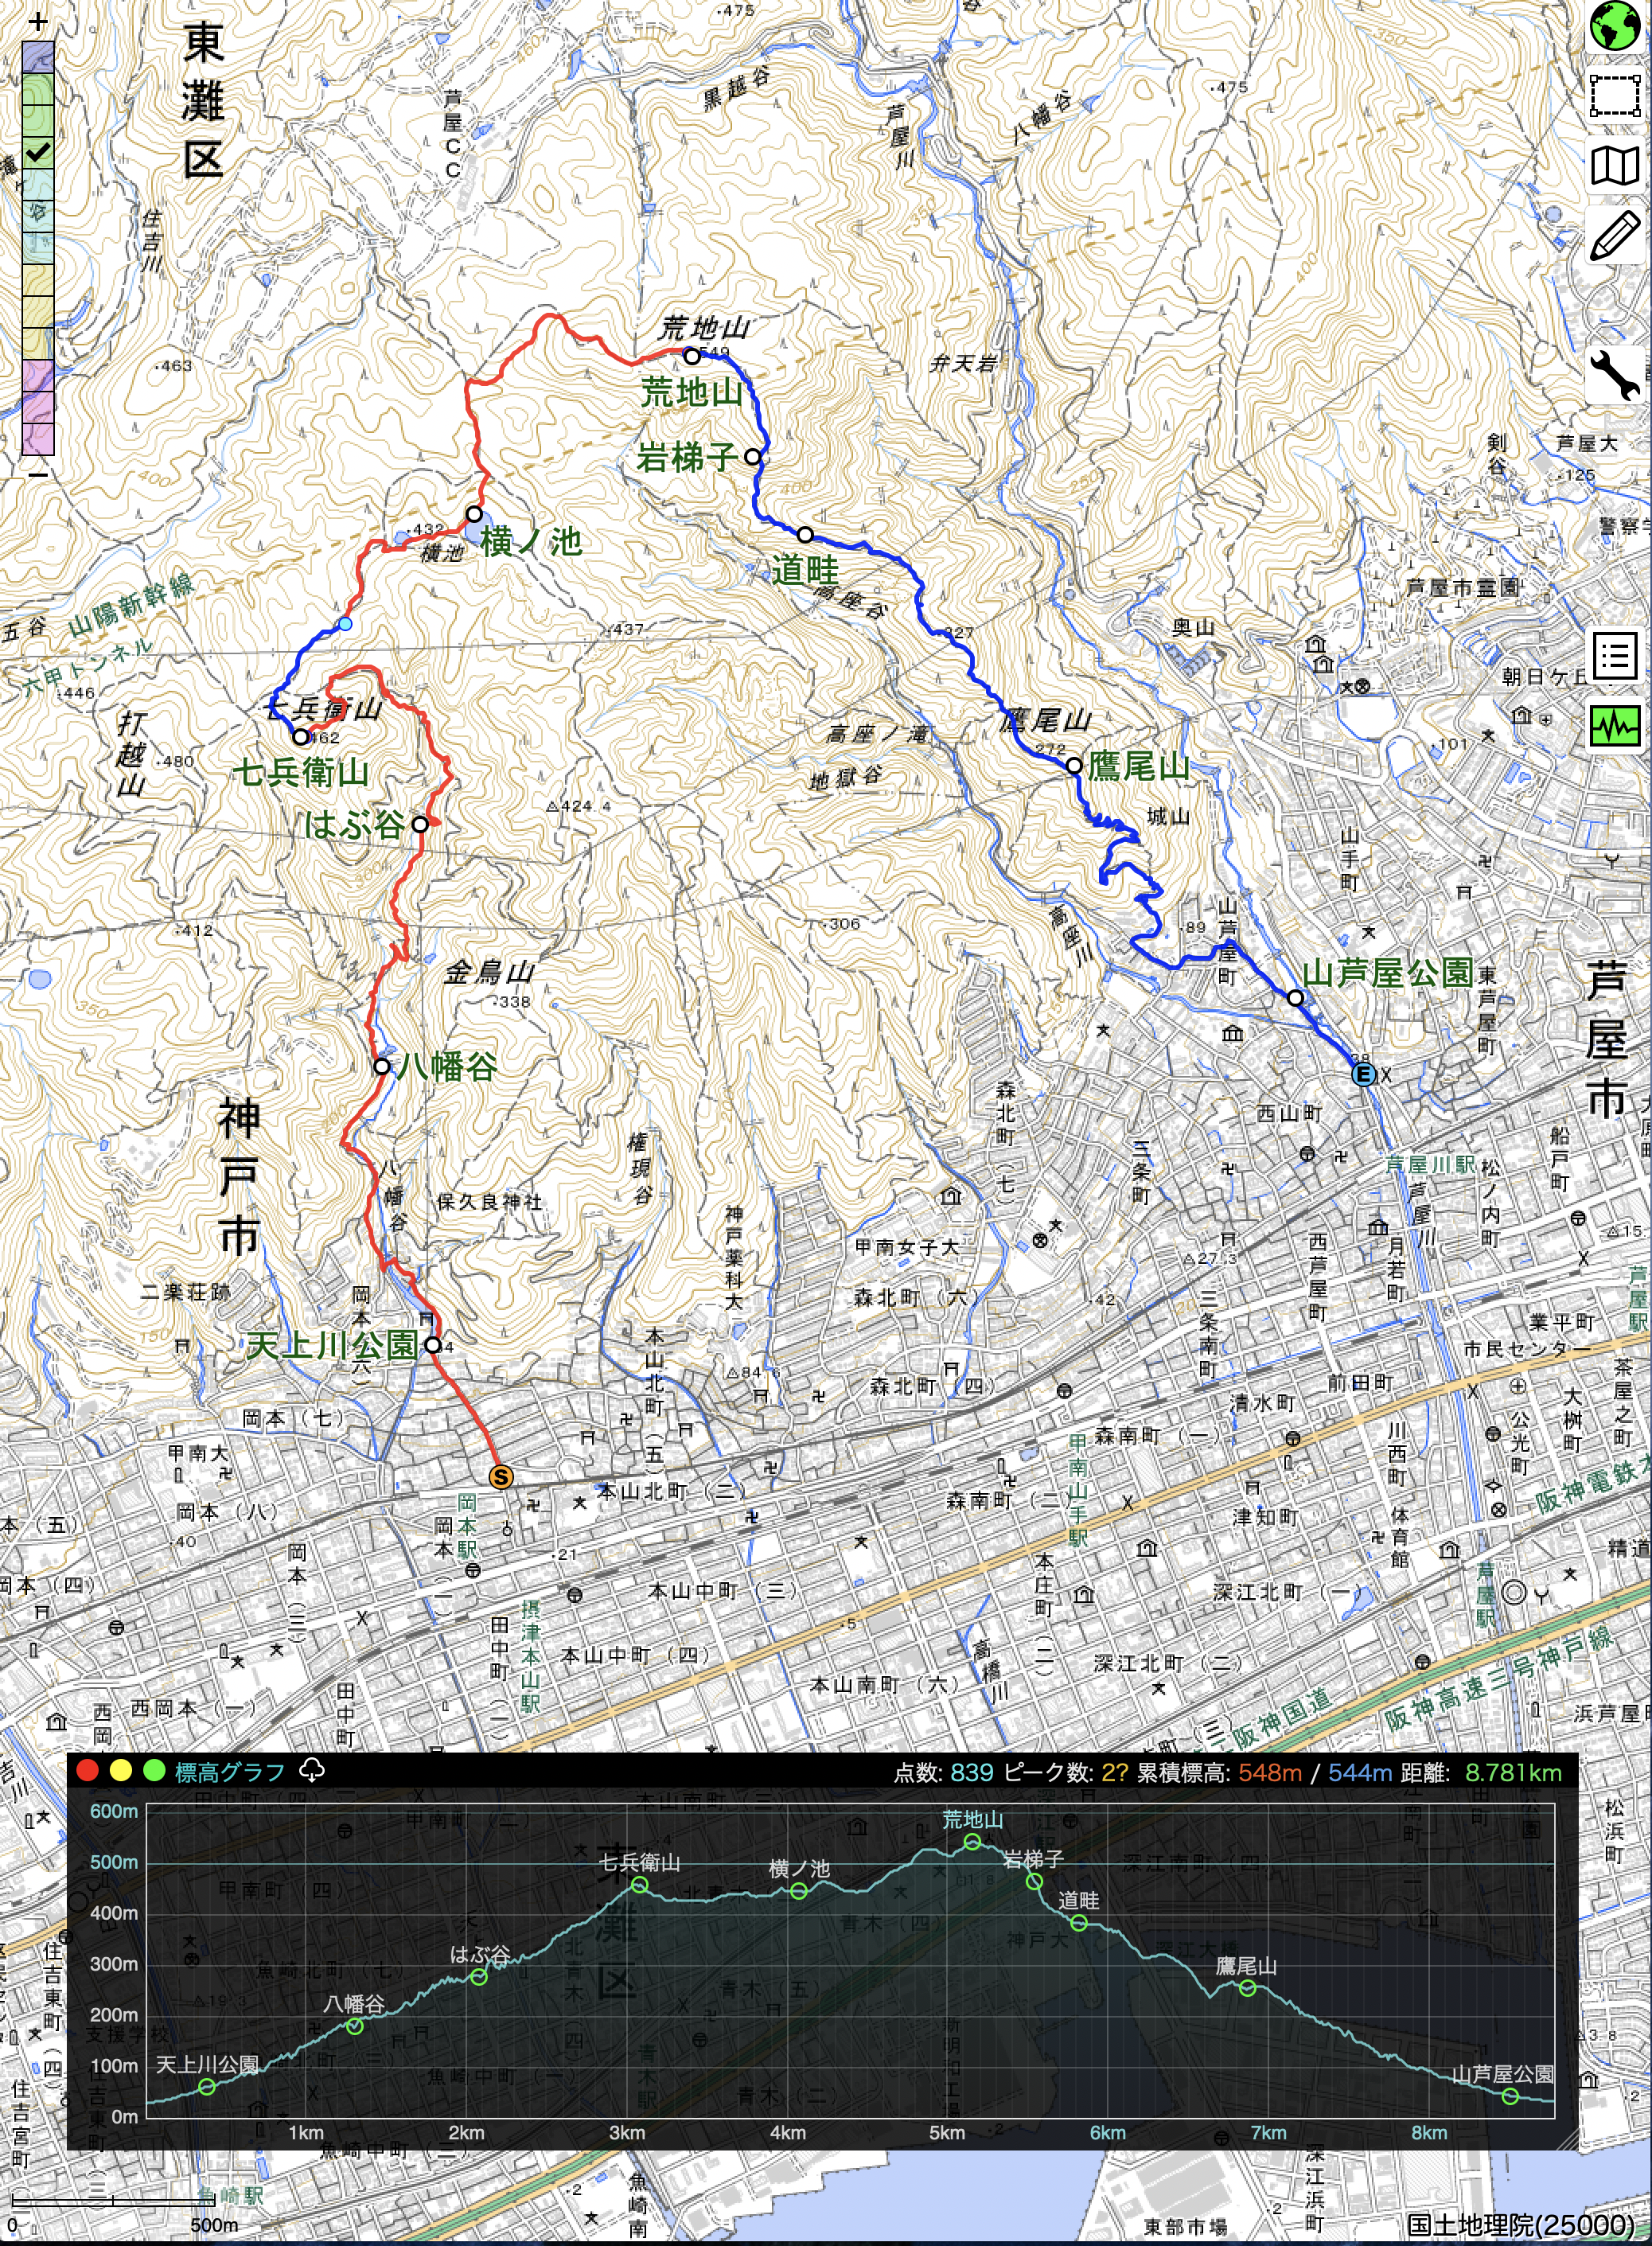Select the 八幡谷 waypoint circle on map
The image size is (1652, 2246).
(x=381, y=1066)
